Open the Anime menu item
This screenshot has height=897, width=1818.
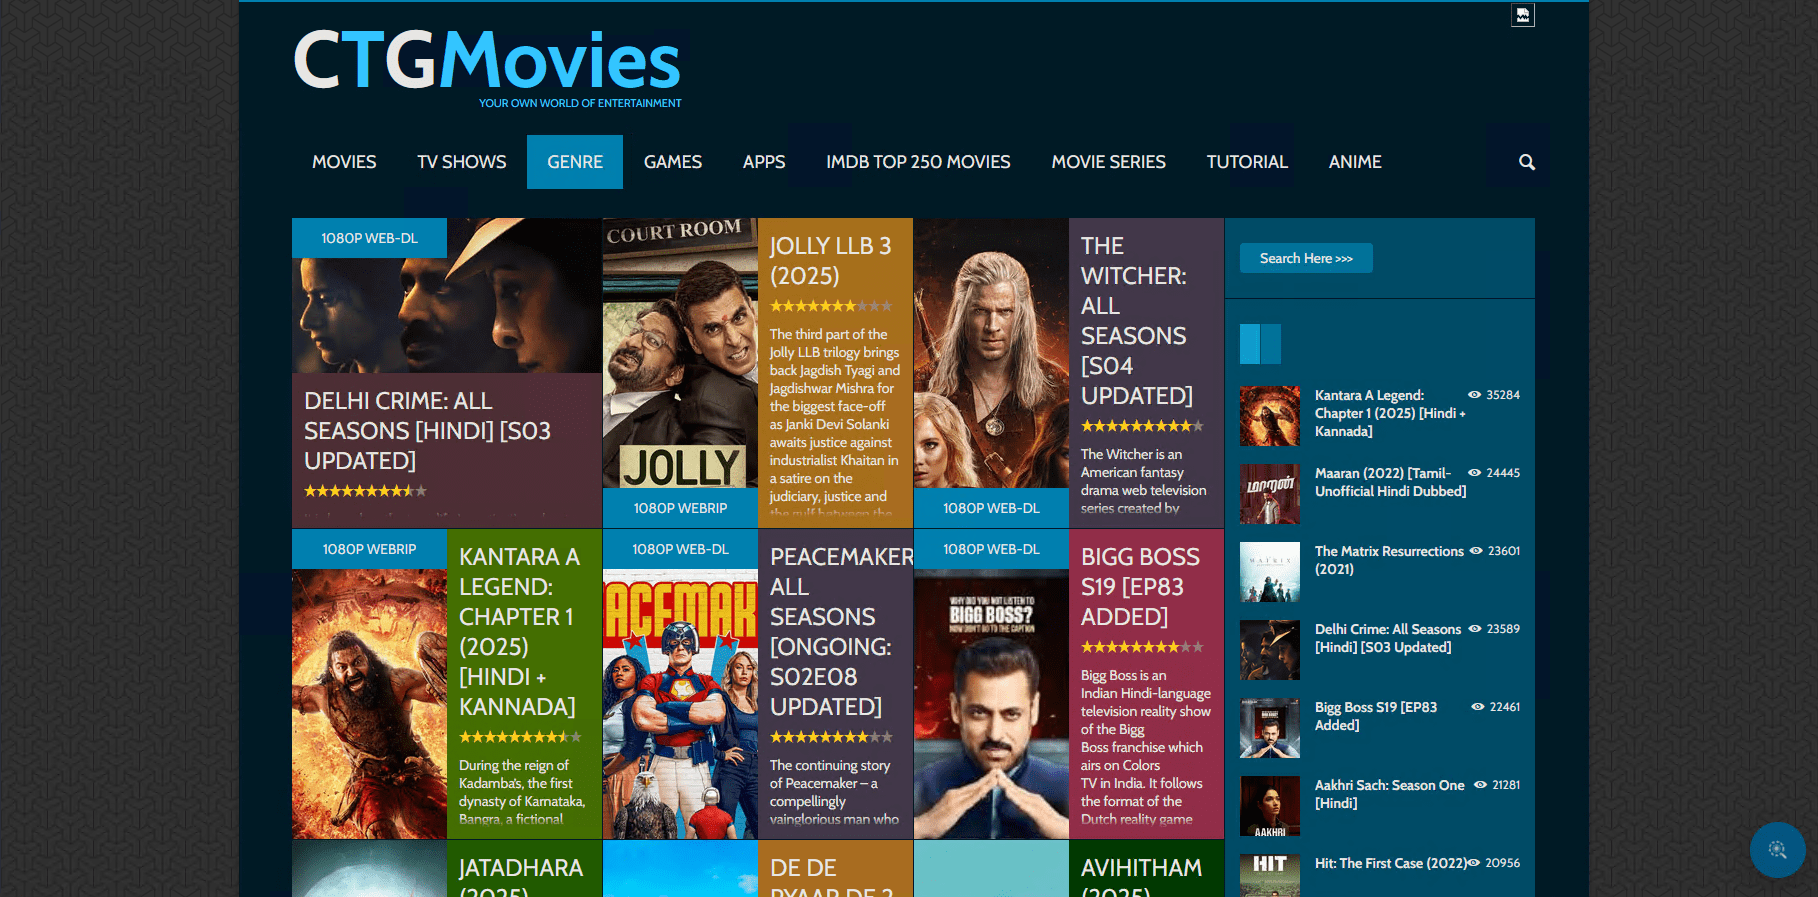1355,162
